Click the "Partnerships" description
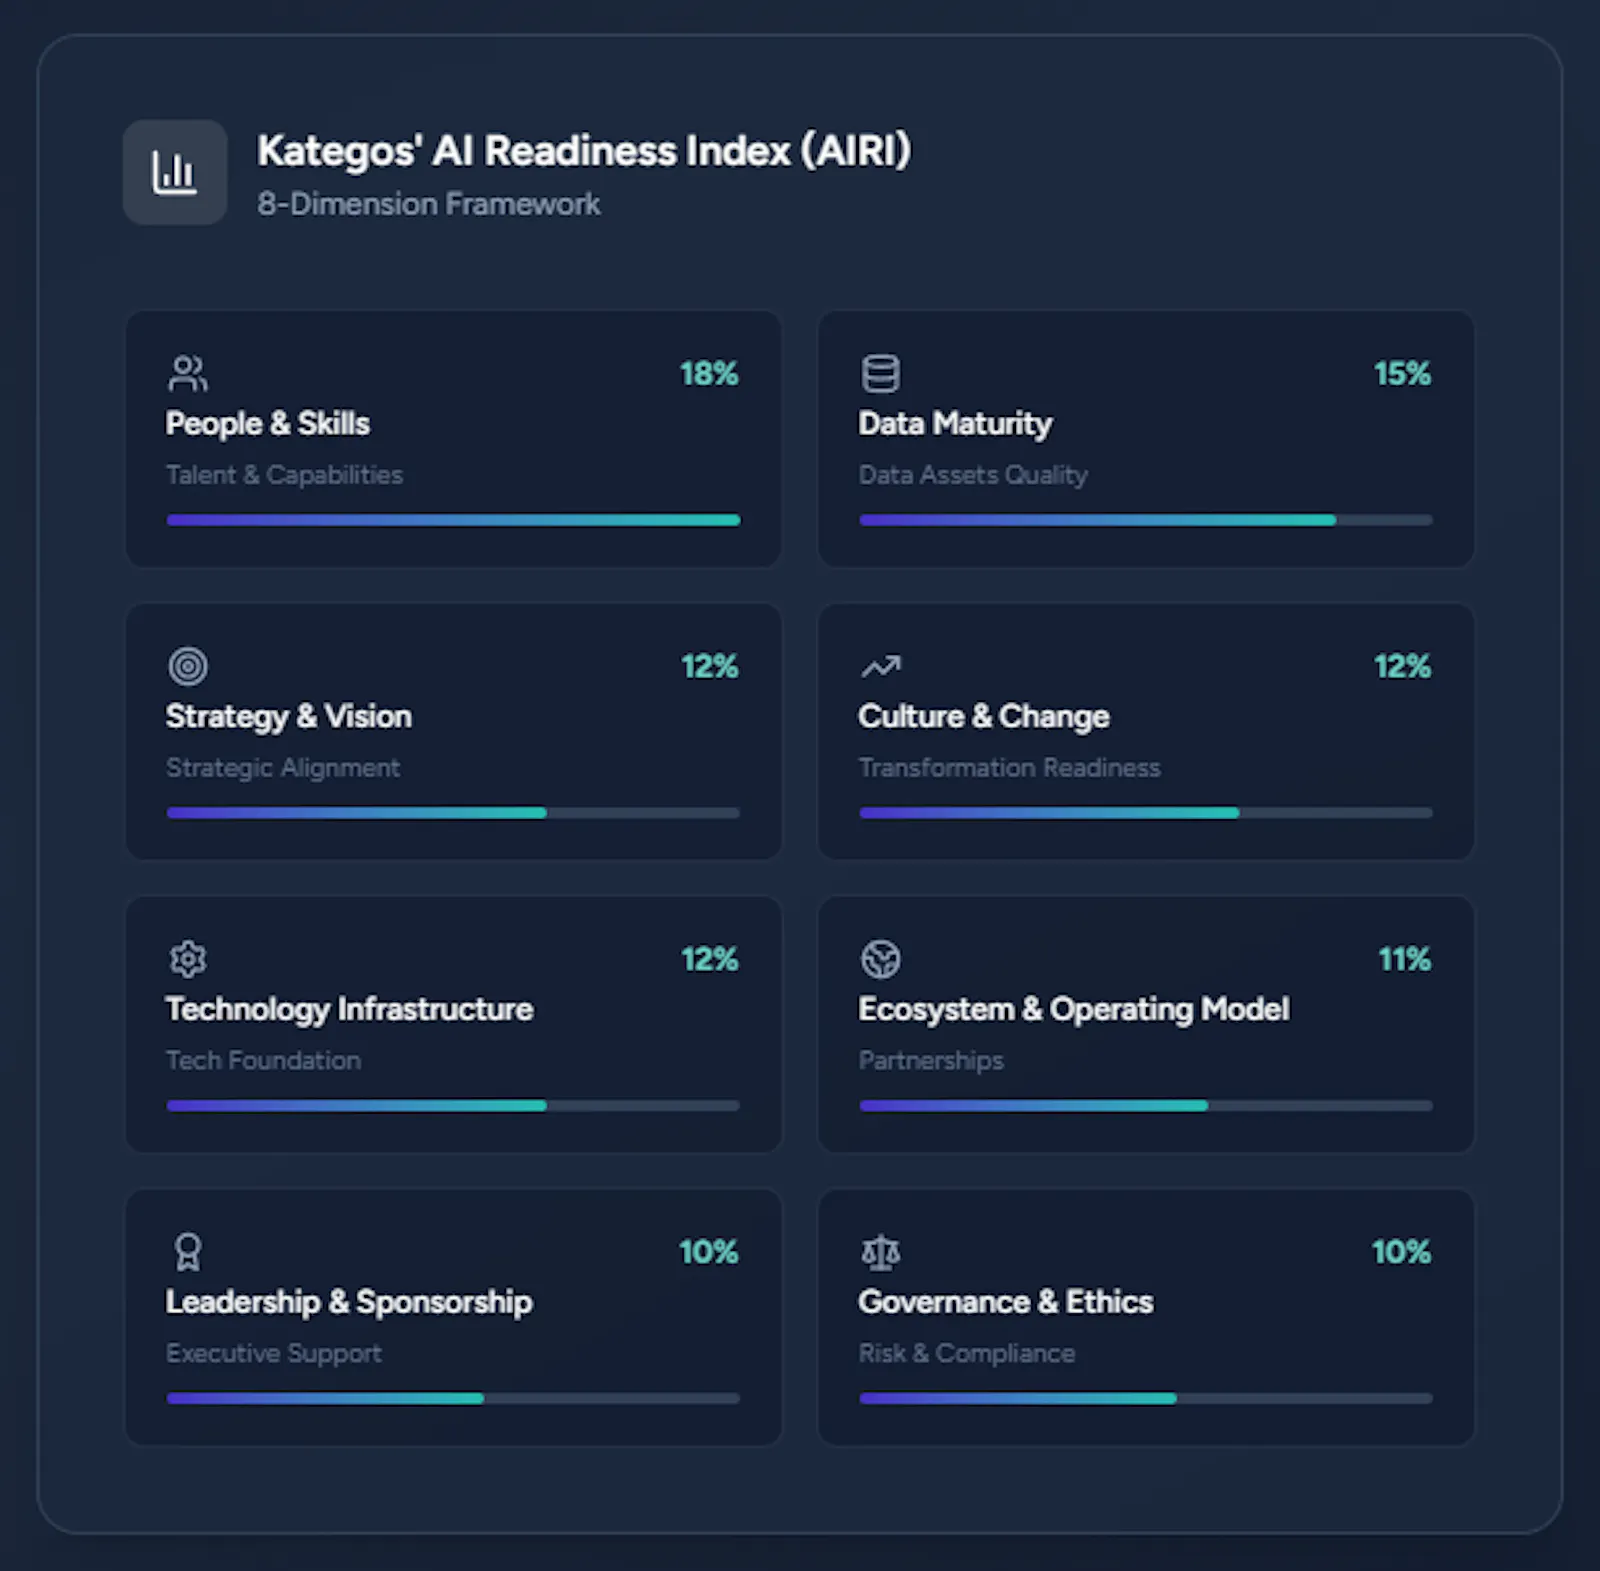The image size is (1600, 1571). [x=931, y=1061]
